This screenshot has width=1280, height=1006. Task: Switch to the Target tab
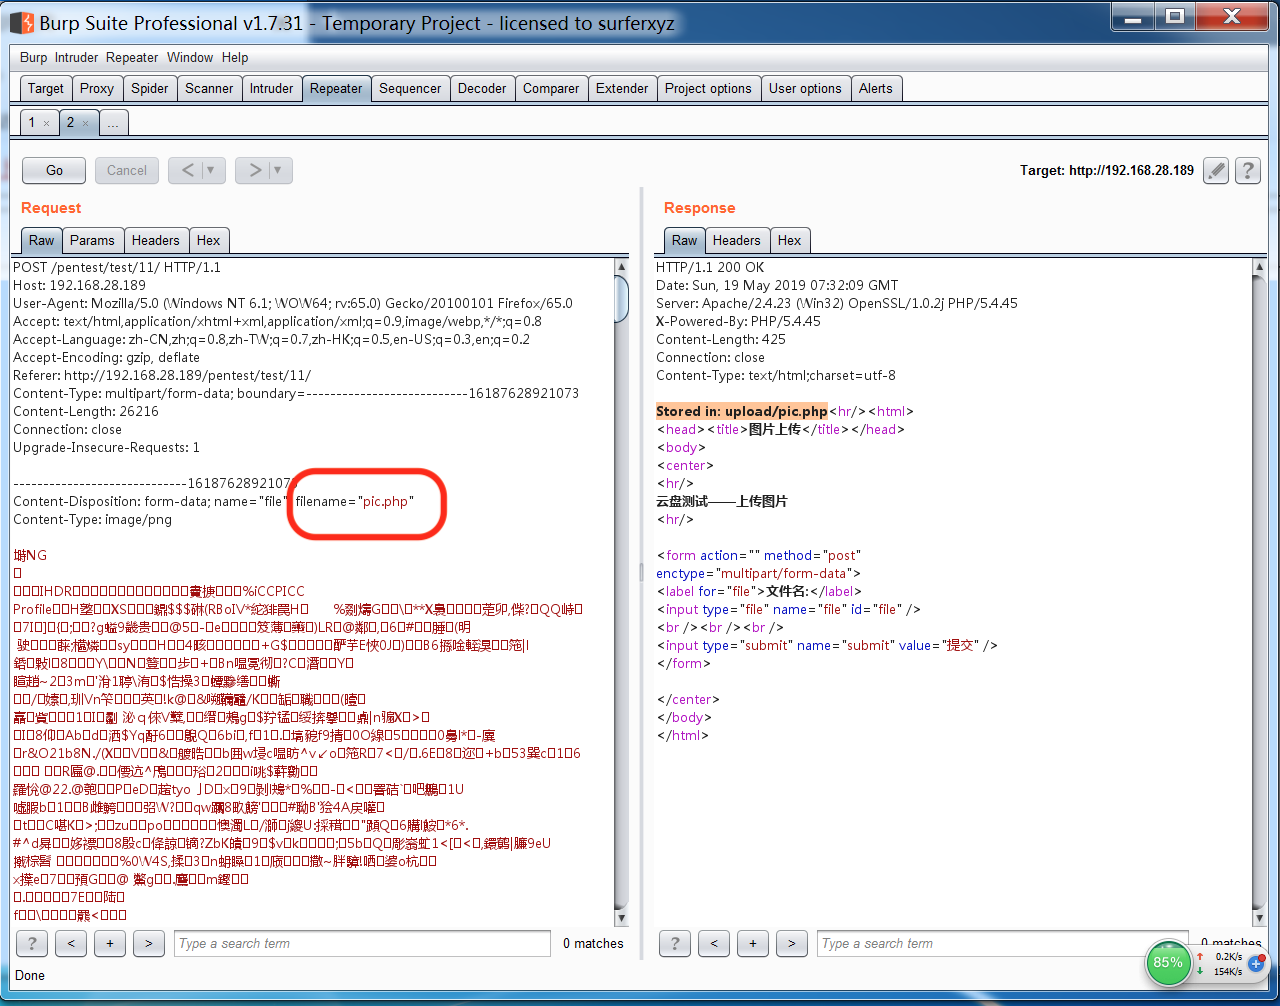tap(46, 88)
